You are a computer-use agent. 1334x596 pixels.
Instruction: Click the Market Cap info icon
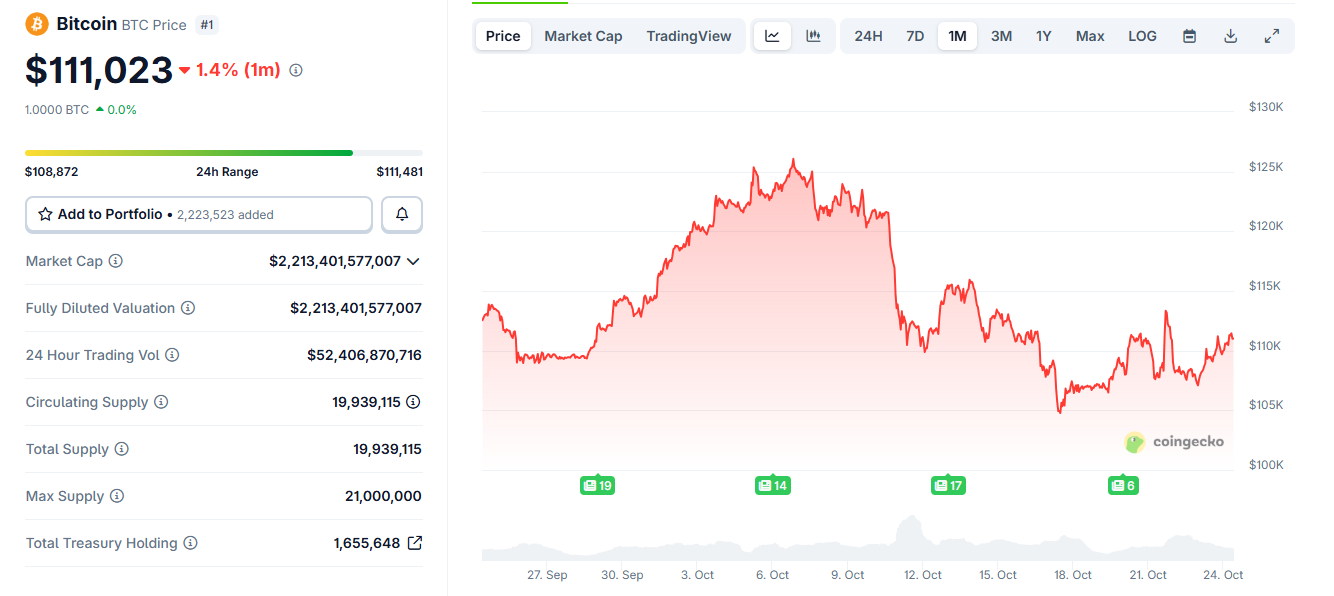tap(116, 261)
